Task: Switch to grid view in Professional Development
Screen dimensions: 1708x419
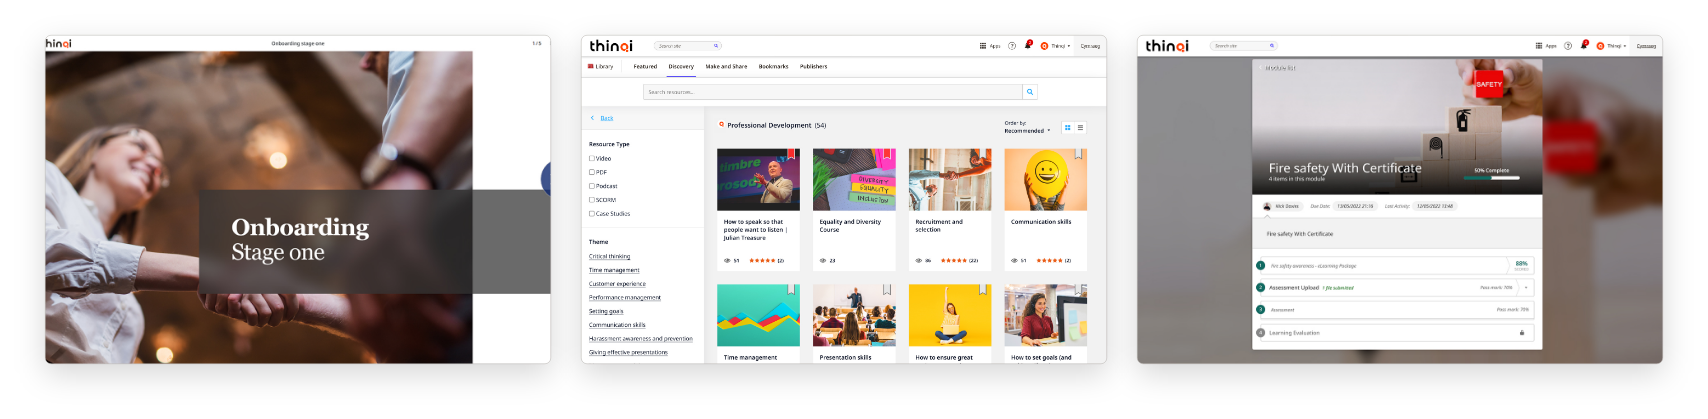Action: pos(1067,128)
